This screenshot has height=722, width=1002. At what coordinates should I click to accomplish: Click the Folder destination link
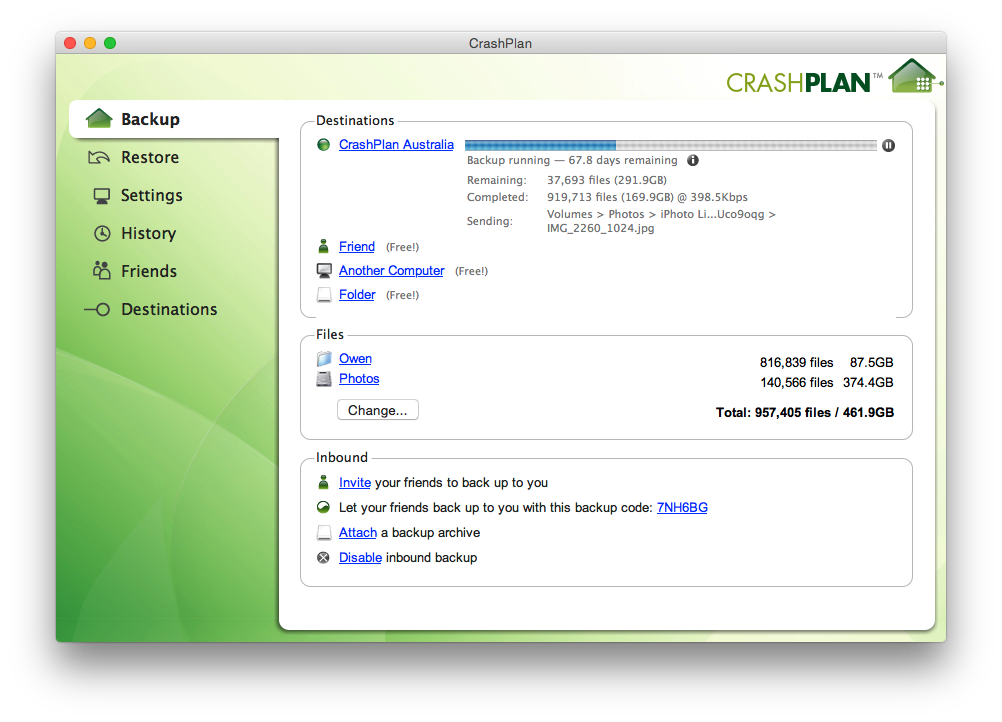[357, 295]
